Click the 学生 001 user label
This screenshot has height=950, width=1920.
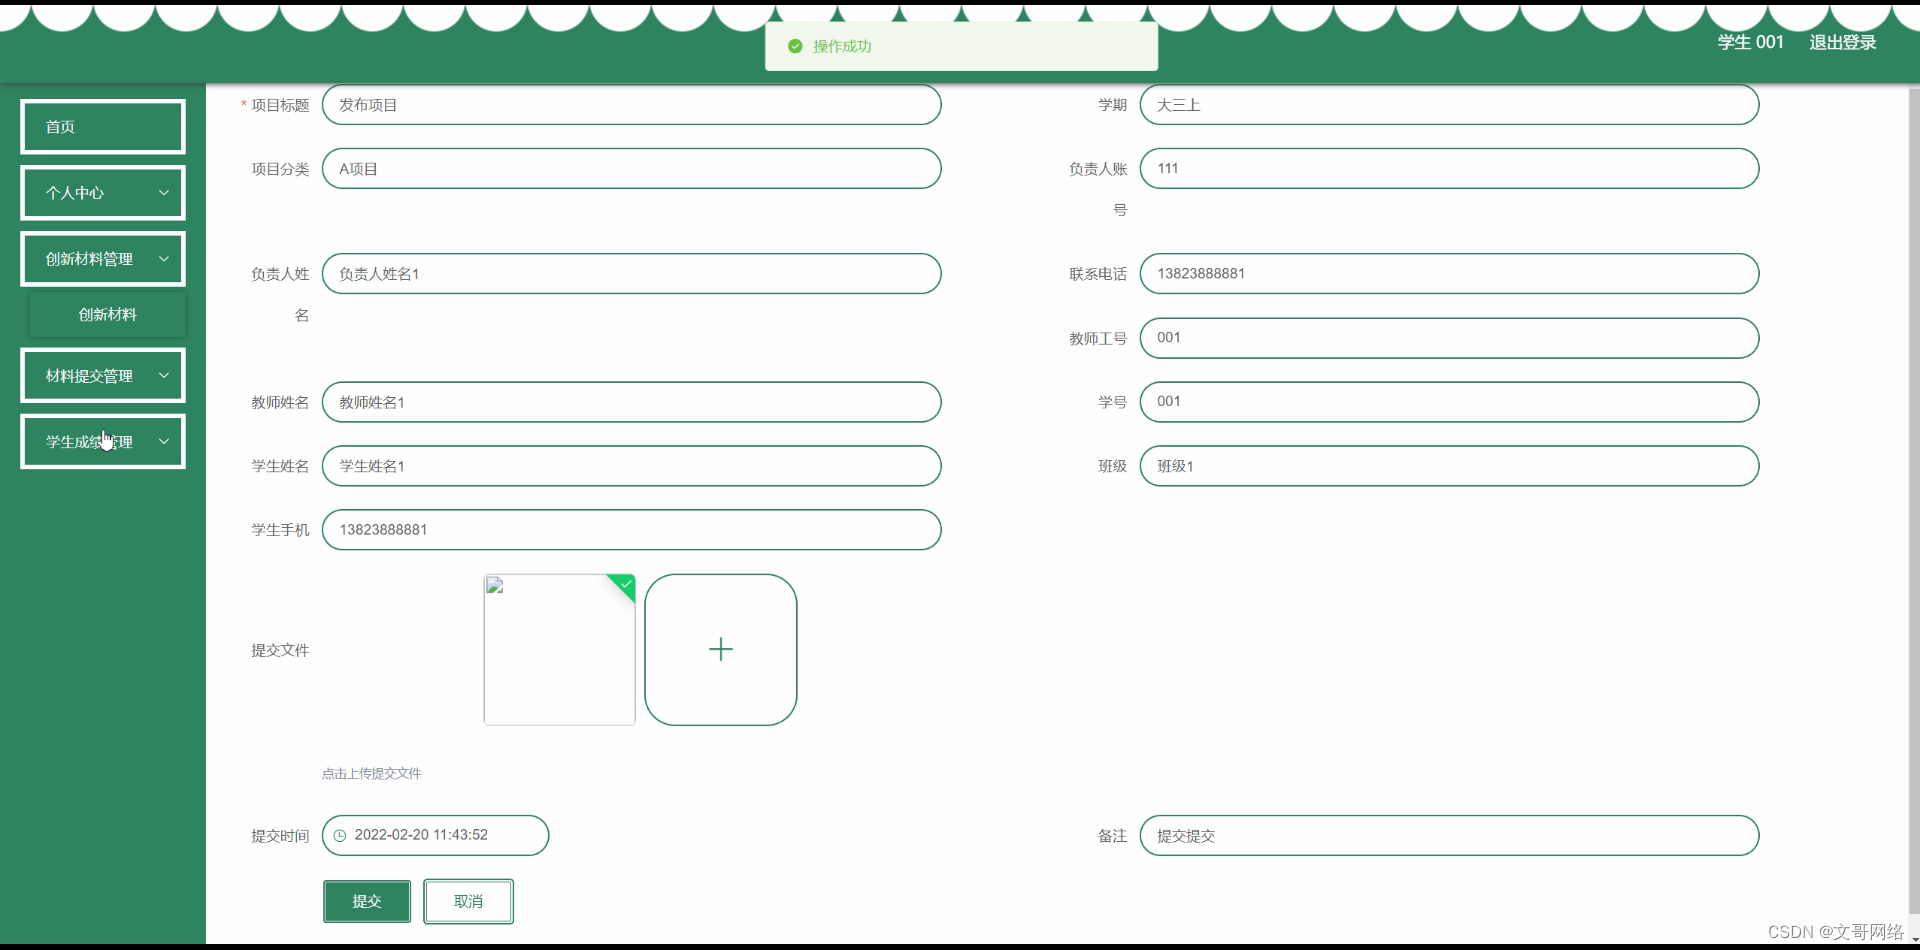pos(1751,42)
